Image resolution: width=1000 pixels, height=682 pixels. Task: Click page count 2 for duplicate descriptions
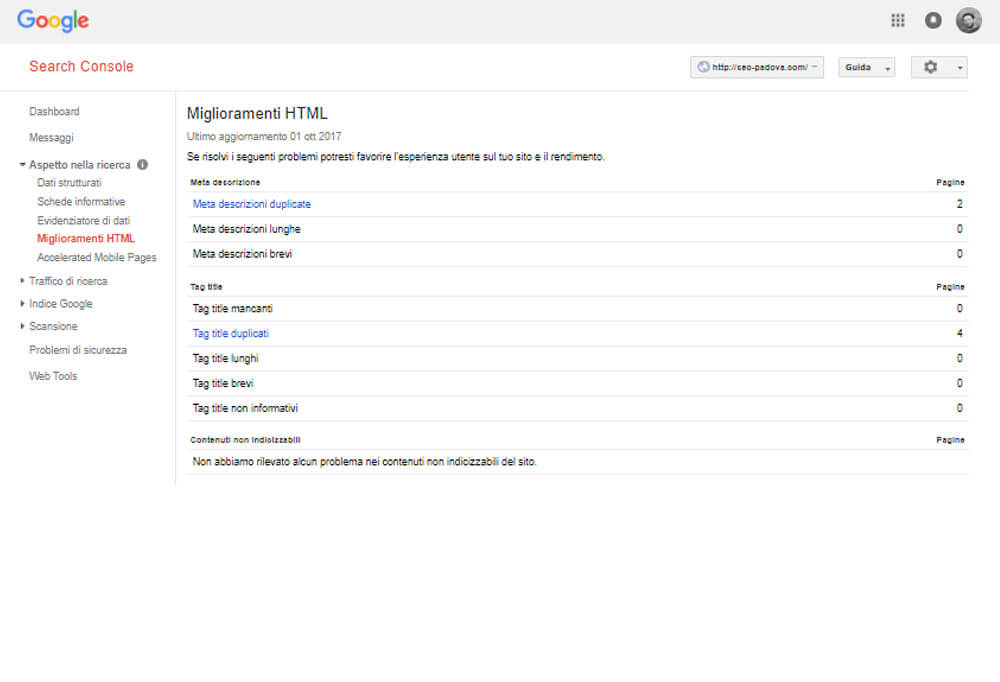[x=959, y=204]
